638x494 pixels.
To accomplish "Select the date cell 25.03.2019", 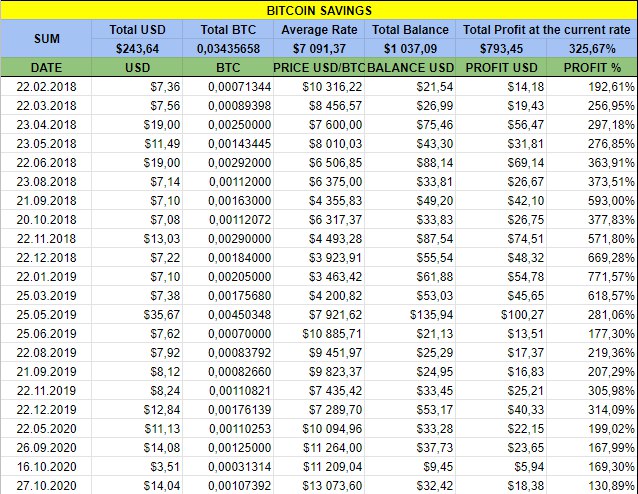I will [46, 295].
